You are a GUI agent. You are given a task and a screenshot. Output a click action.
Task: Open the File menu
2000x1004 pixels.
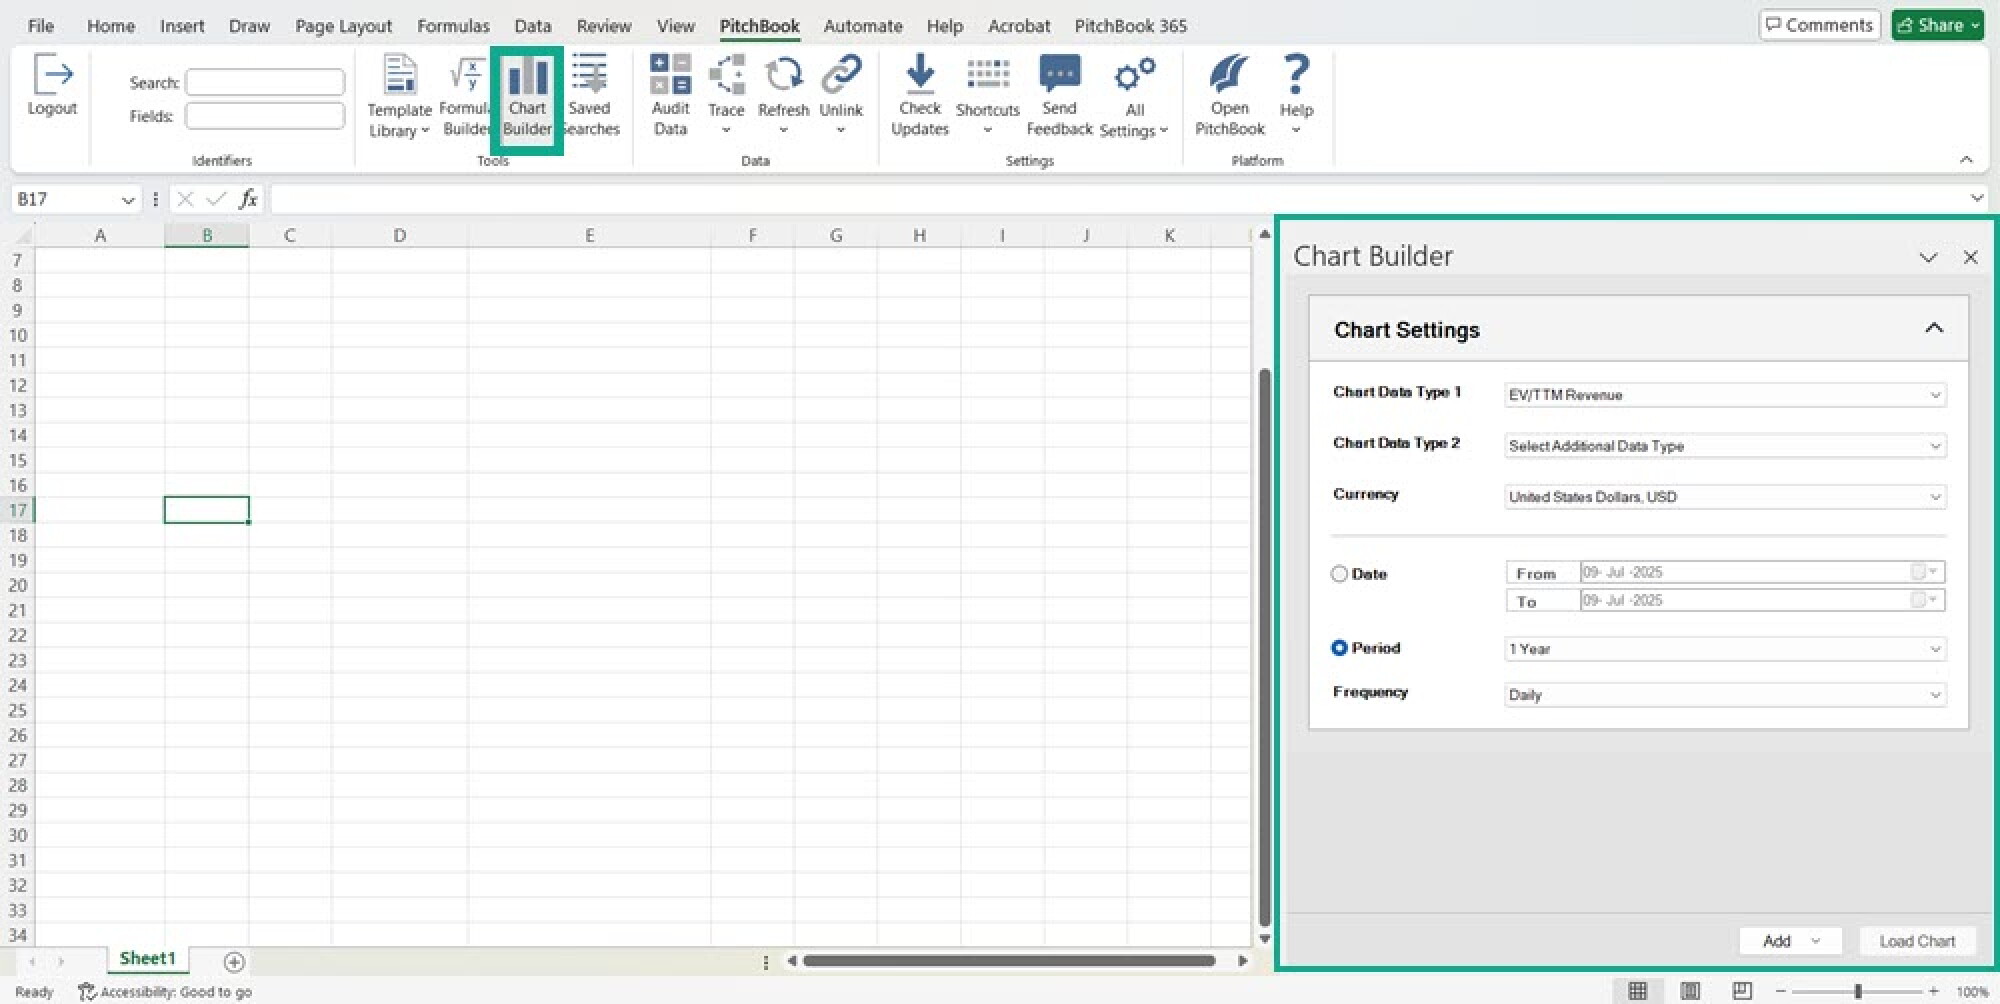pyautogui.click(x=41, y=26)
